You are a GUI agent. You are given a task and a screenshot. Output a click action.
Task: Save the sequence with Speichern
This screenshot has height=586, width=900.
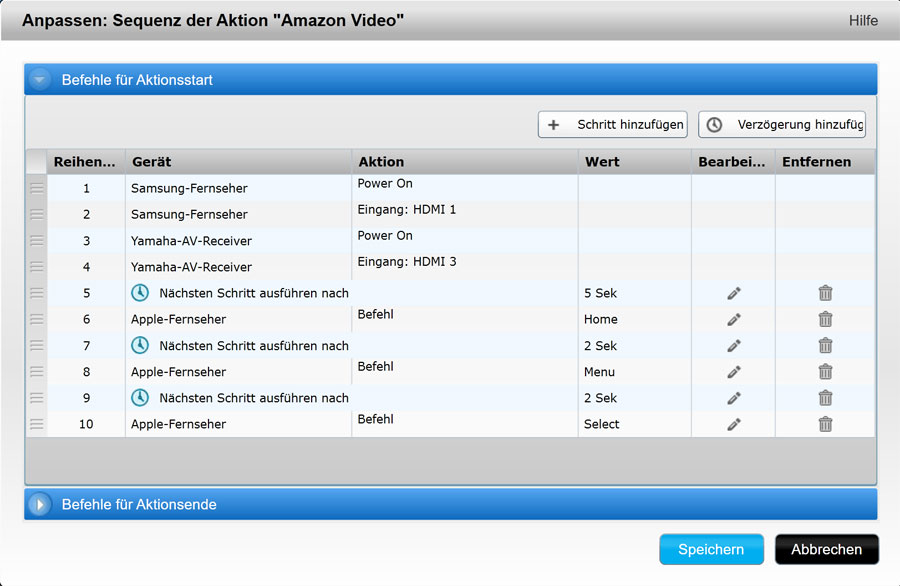pyautogui.click(x=711, y=549)
